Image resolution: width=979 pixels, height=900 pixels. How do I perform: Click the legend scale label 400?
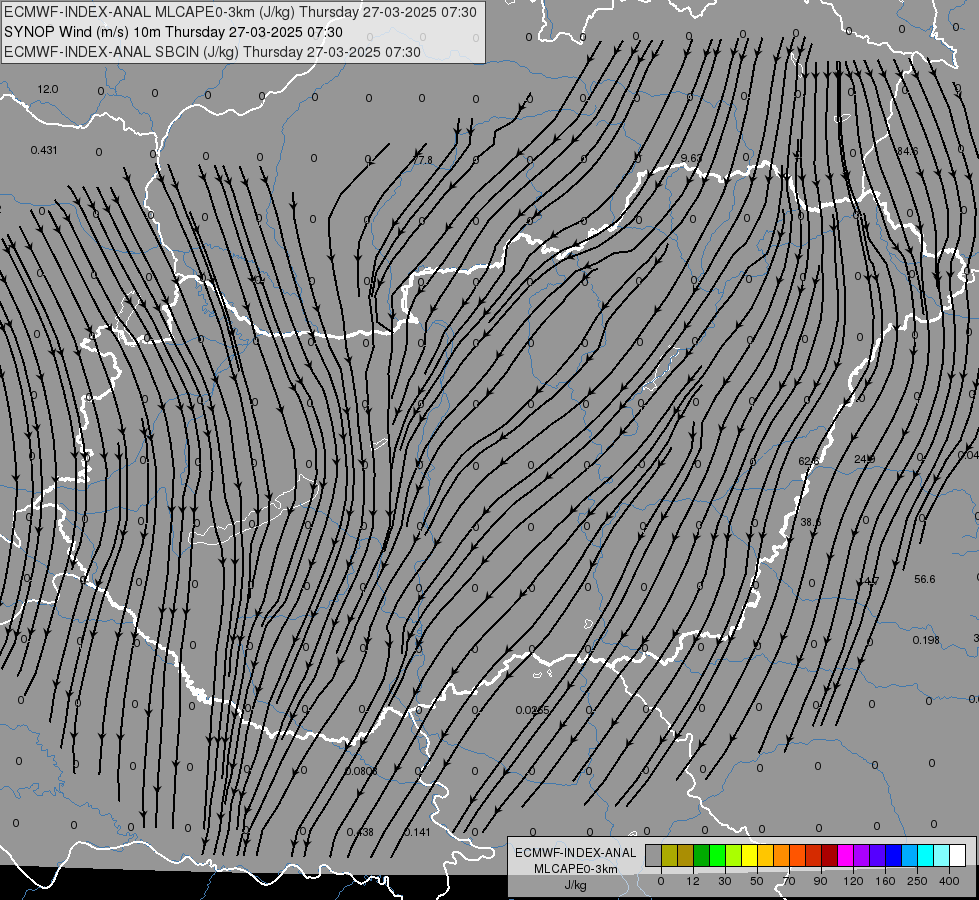(949, 881)
